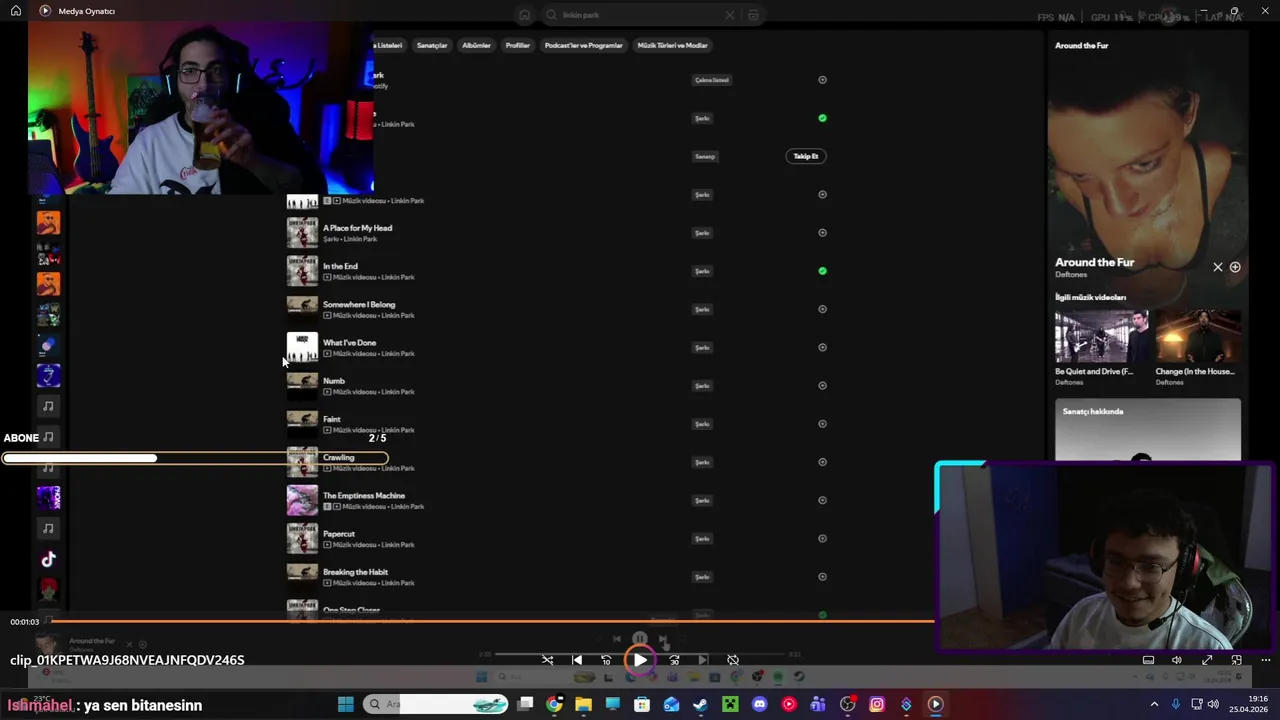Add Somewhere I Belong to library
The image size is (1280, 720).
[x=823, y=309]
